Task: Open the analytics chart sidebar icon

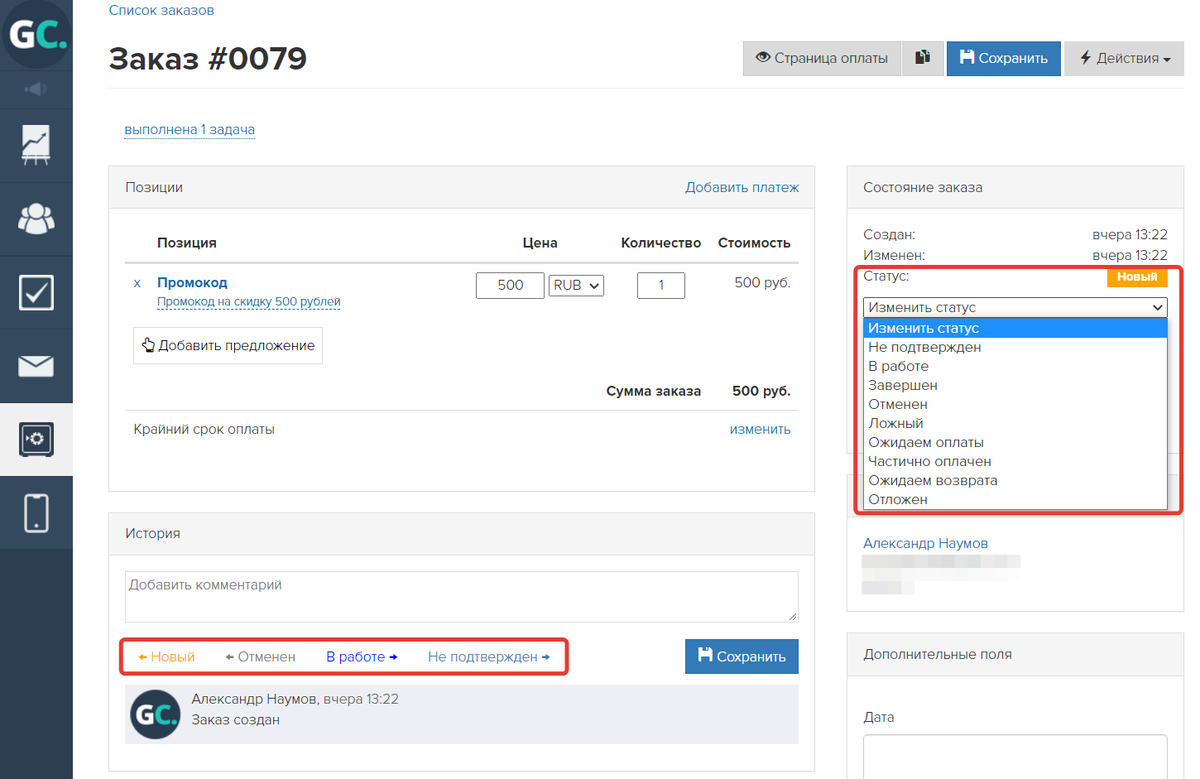Action: (x=36, y=145)
